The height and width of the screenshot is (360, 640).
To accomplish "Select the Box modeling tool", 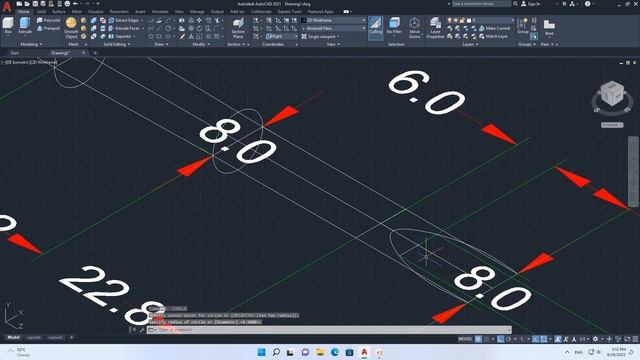I will pyautogui.click(x=8, y=26).
